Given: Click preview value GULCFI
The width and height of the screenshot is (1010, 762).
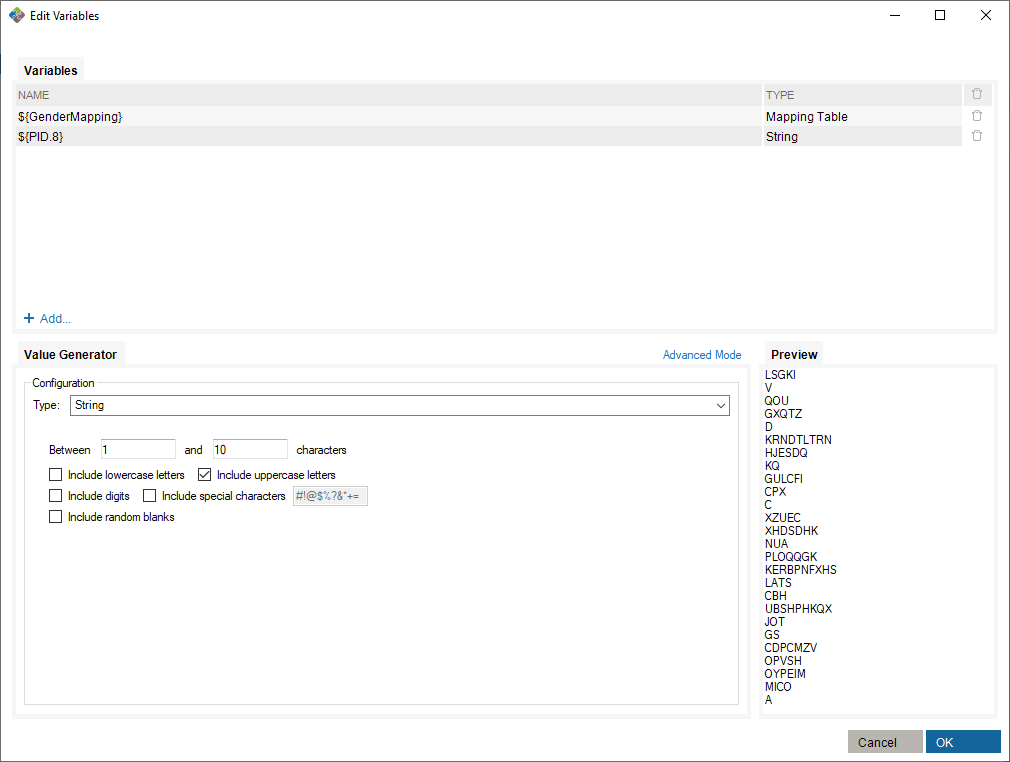Looking at the screenshot, I should (783, 479).
